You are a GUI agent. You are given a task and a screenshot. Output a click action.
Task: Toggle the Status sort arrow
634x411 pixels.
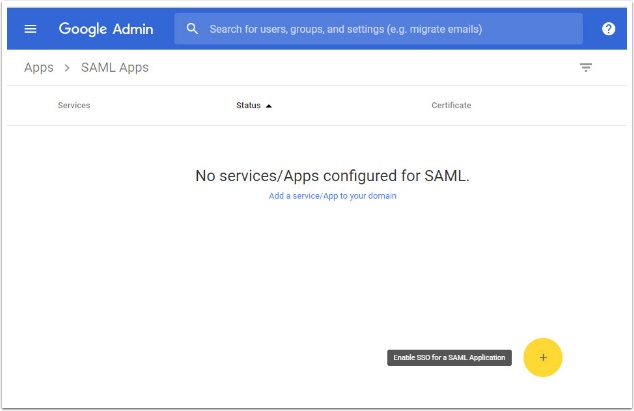[x=268, y=106]
